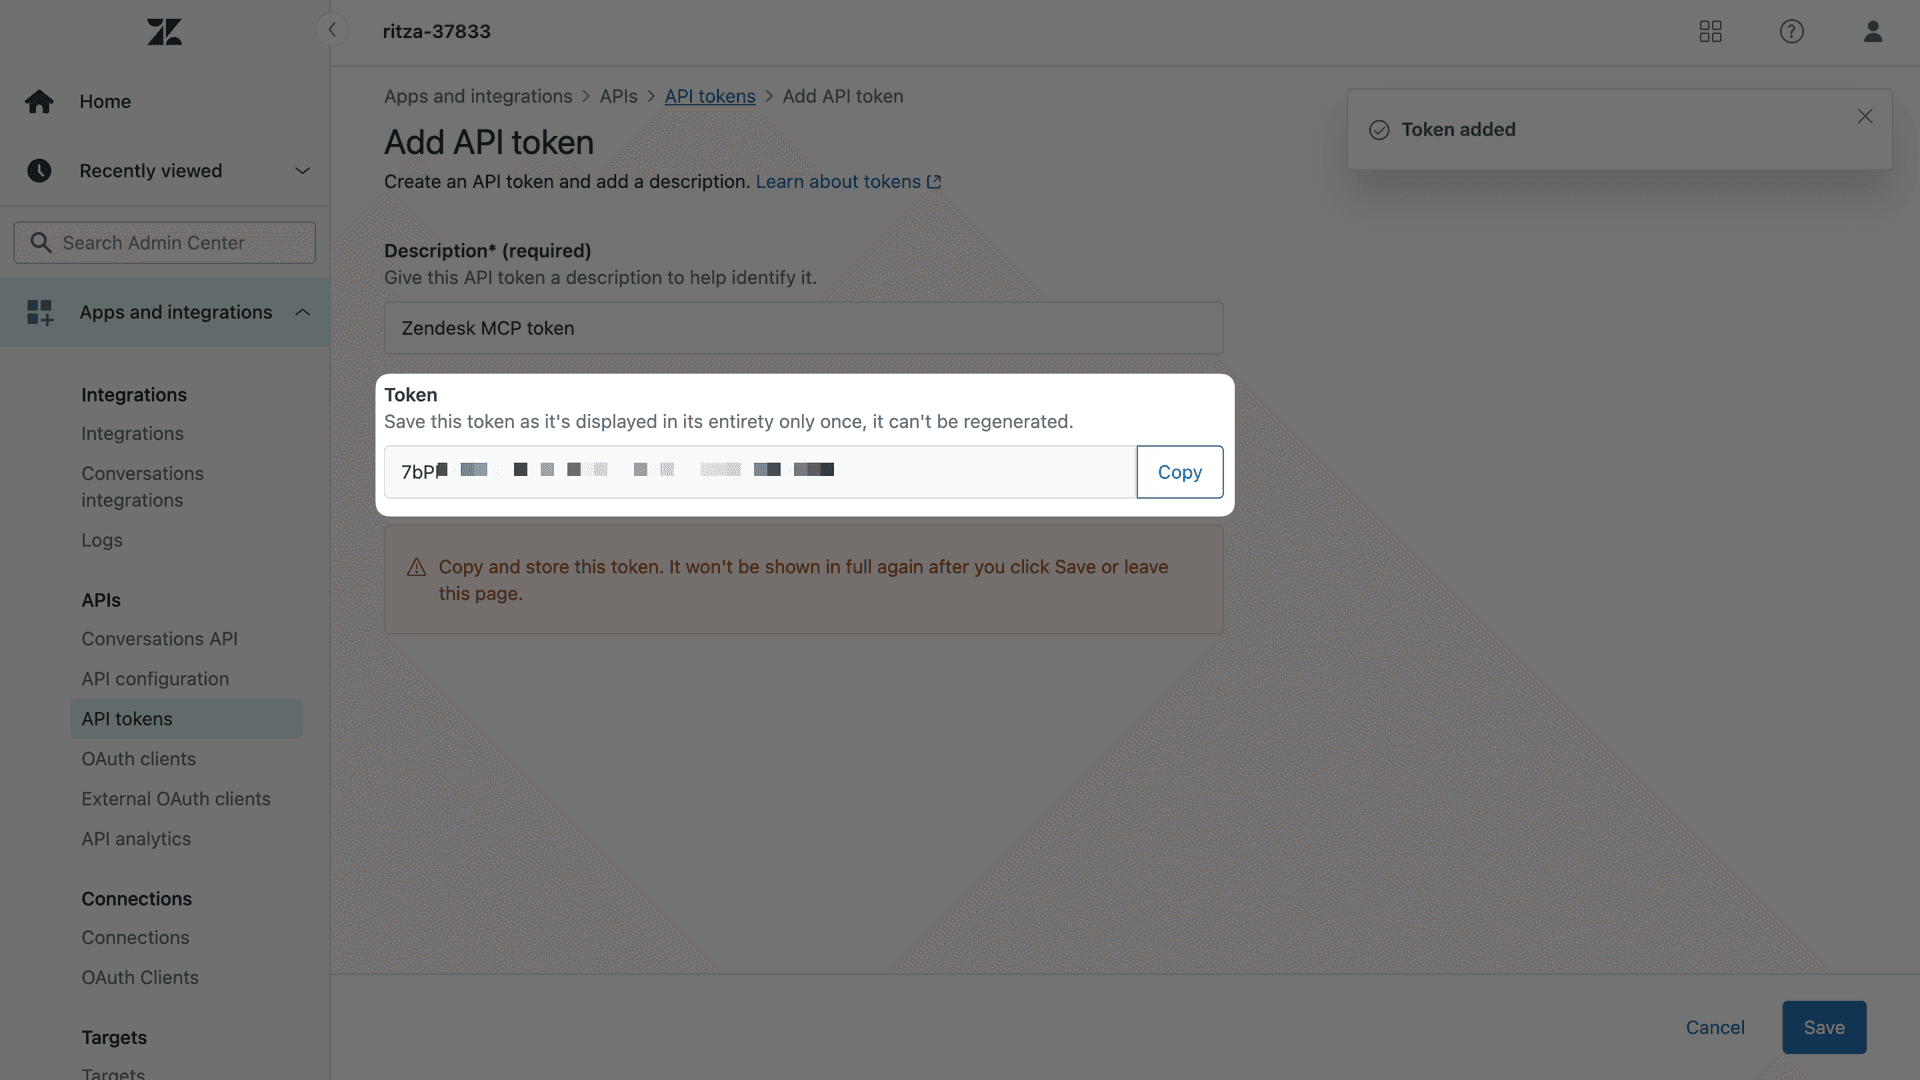Save the new API token
This screenshot has width=1920, height=1080.
click(x=1823, y=1027)
